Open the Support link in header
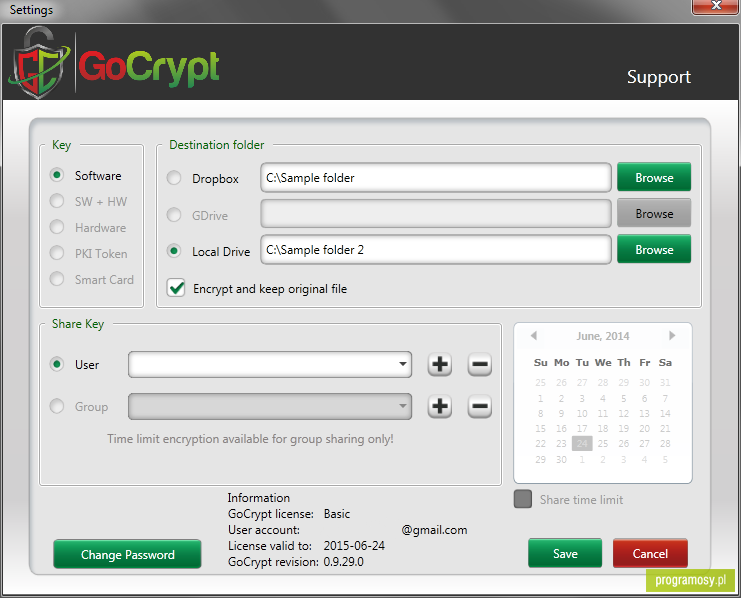 [x=659, y=78]
